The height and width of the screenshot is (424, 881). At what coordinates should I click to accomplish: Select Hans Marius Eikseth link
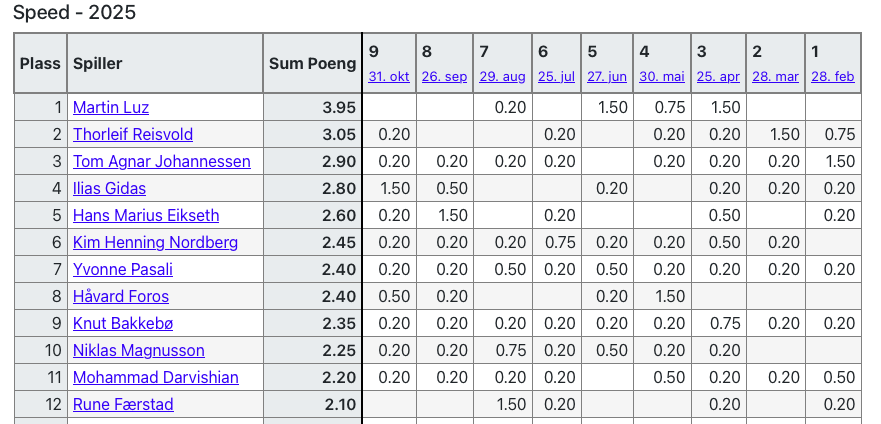146,215
